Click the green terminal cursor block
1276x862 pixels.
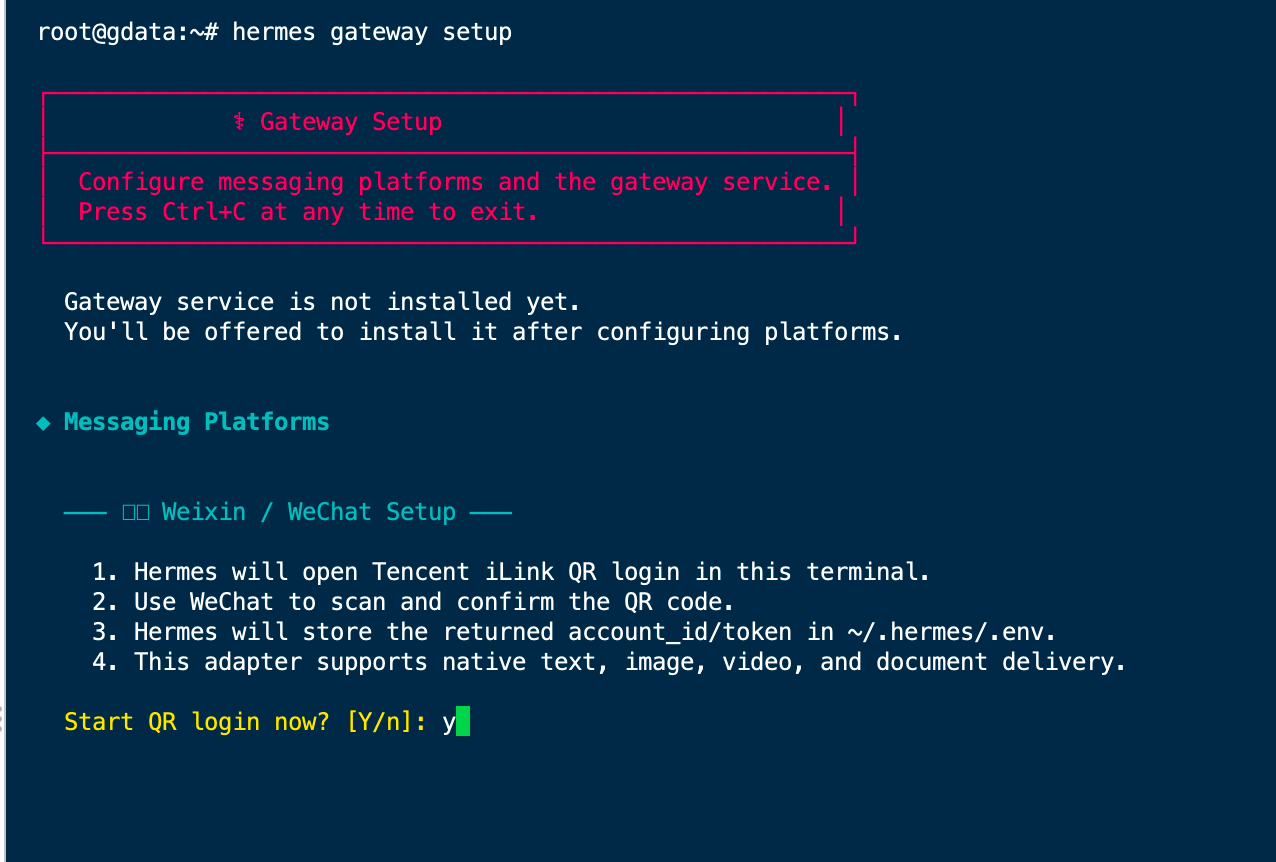[x=462, y=721]
